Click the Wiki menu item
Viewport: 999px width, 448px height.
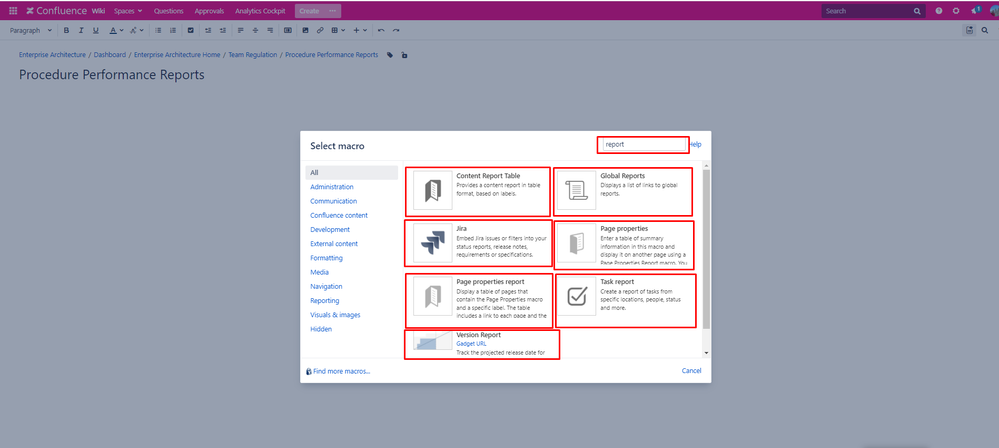click(98, 11)
